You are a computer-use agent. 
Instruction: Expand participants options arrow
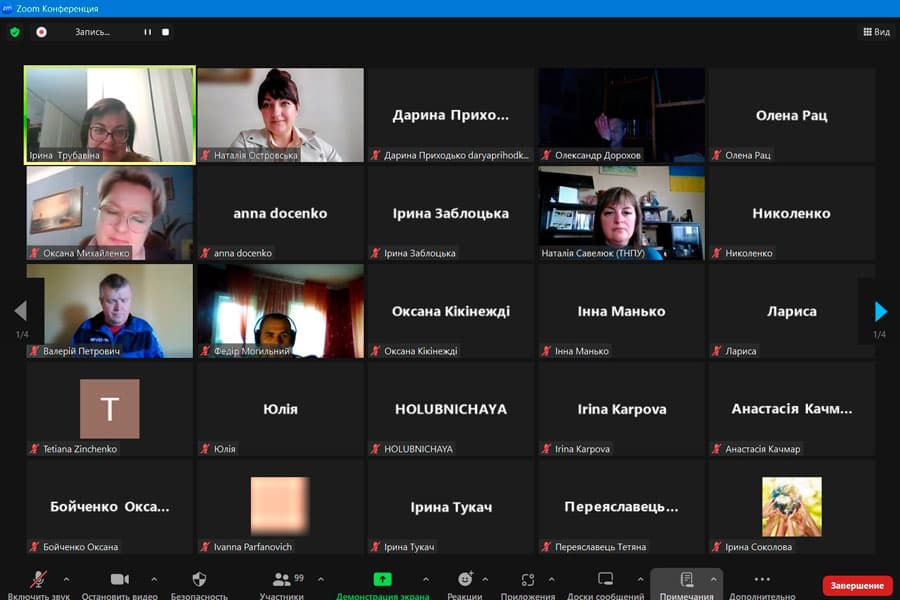tap(321, 579)
